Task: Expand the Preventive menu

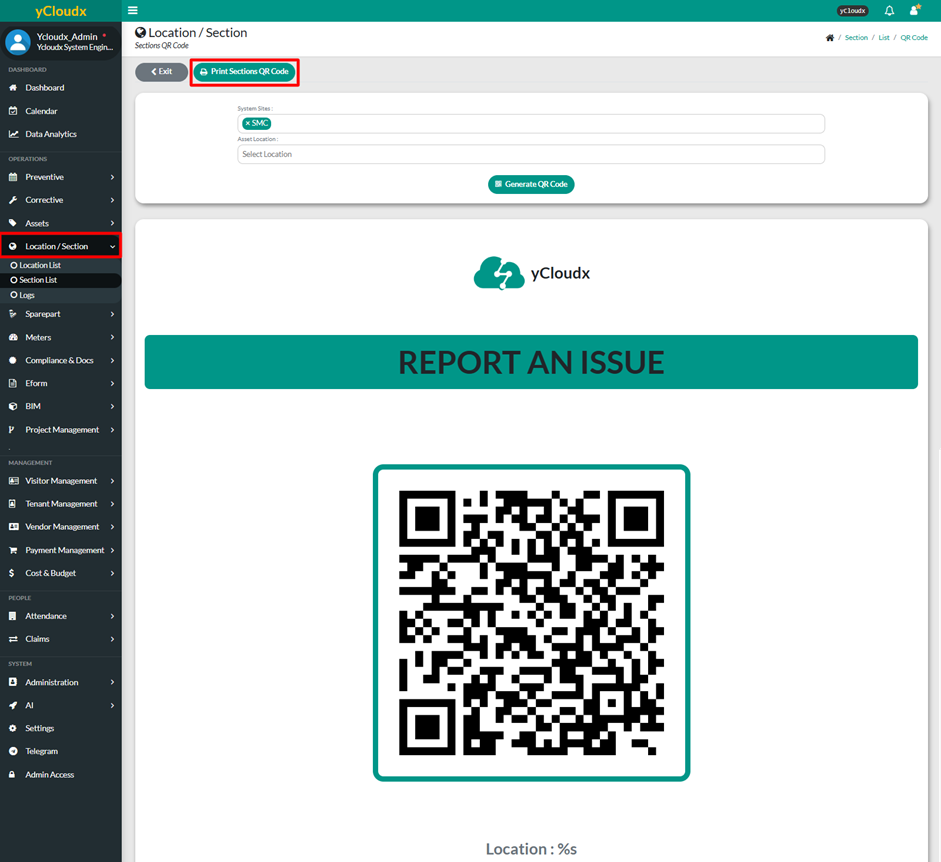Action: (x=61, y=177)
